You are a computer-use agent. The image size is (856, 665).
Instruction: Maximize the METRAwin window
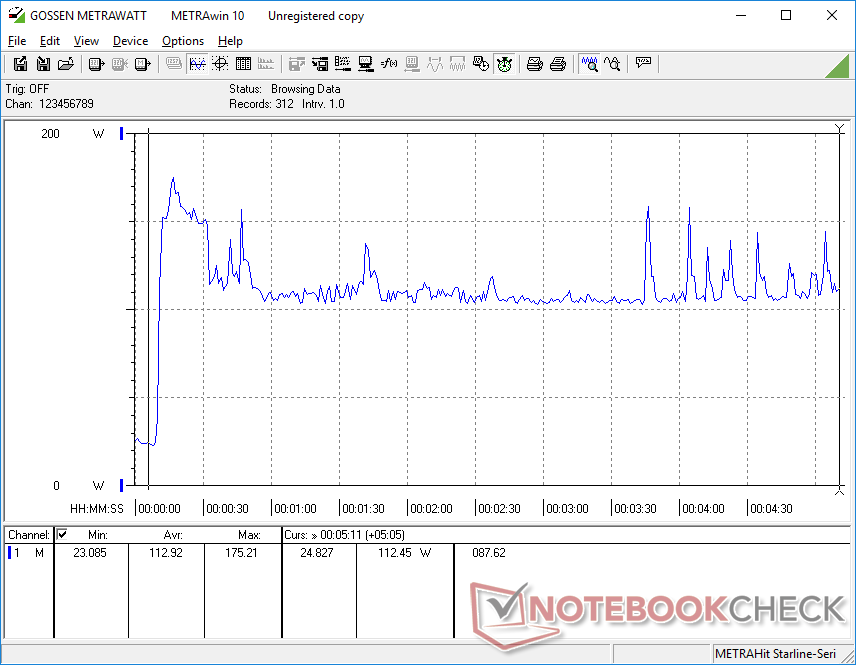(786, 15)
